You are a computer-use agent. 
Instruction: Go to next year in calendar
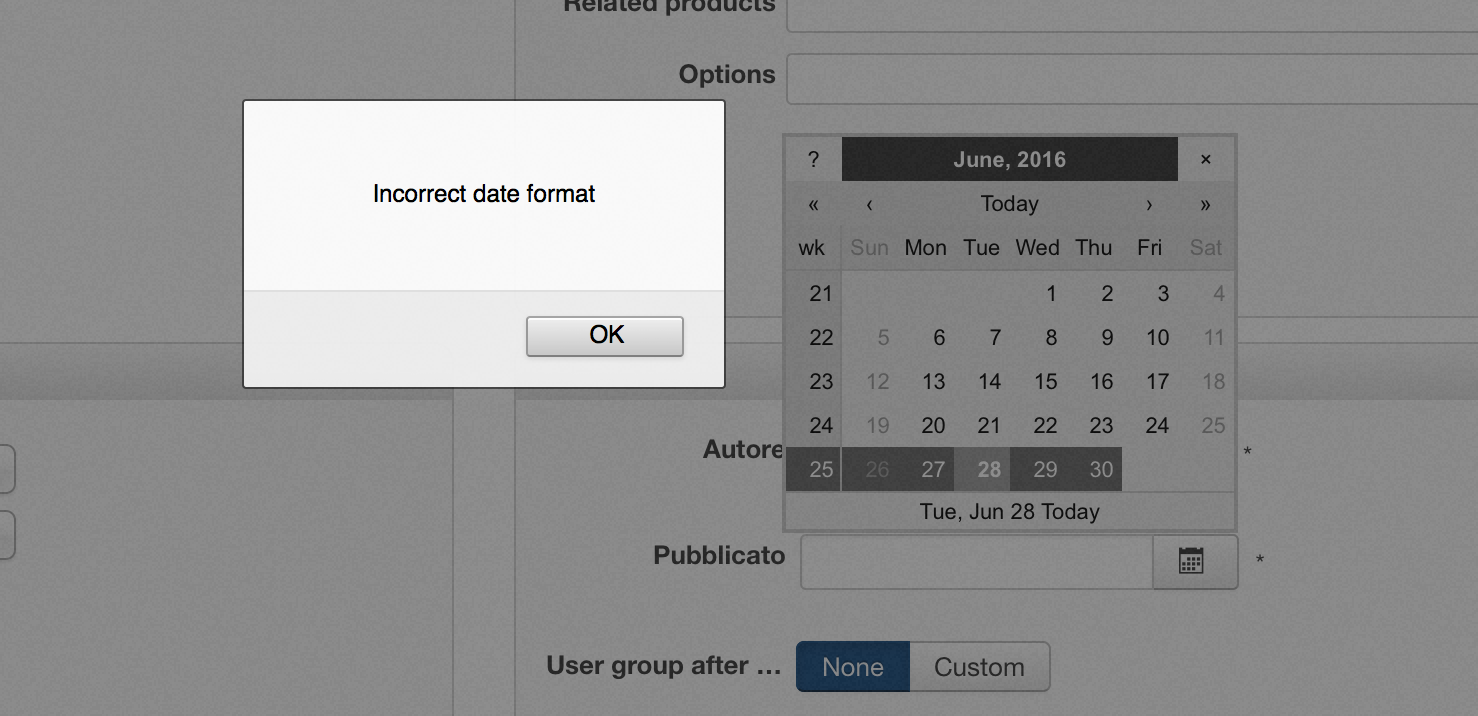coord(1205,204)
